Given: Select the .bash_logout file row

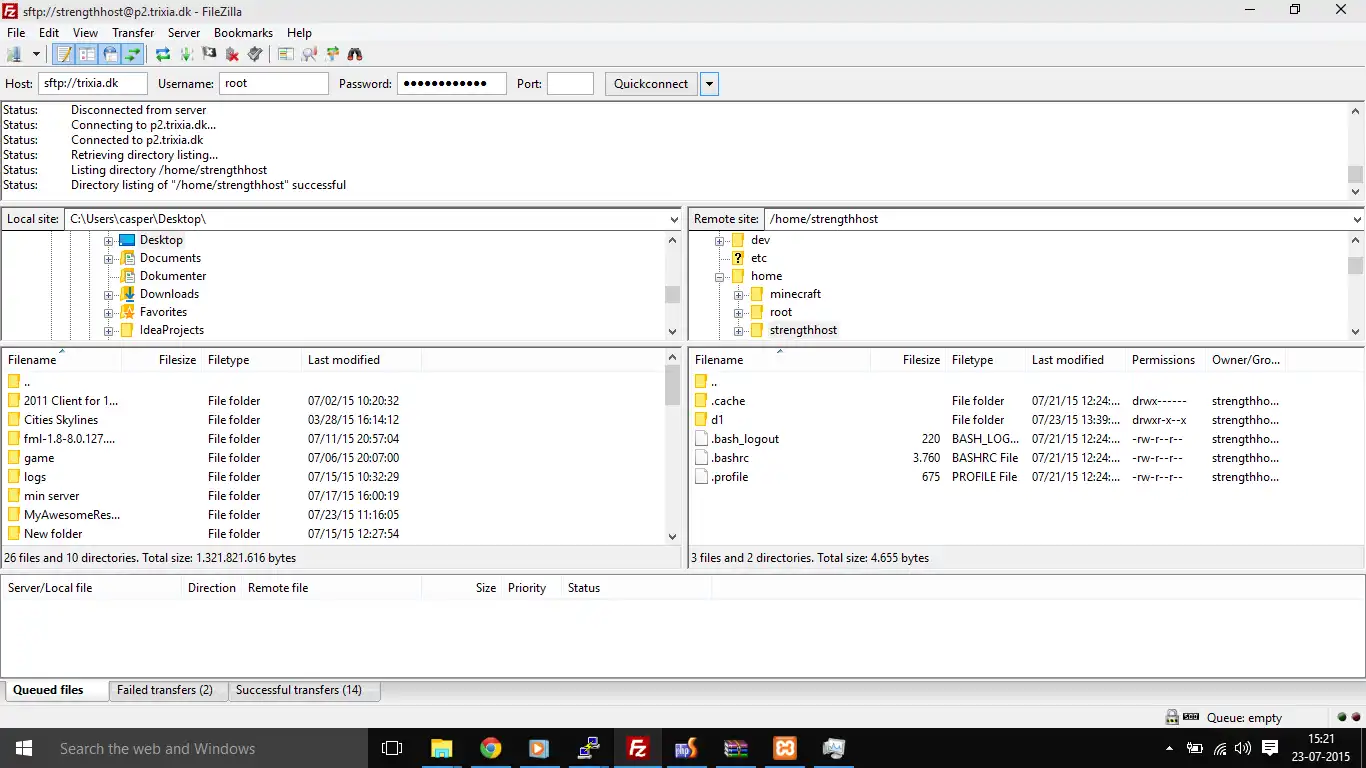Looking at the screenshot, I should coord(1026,439).
